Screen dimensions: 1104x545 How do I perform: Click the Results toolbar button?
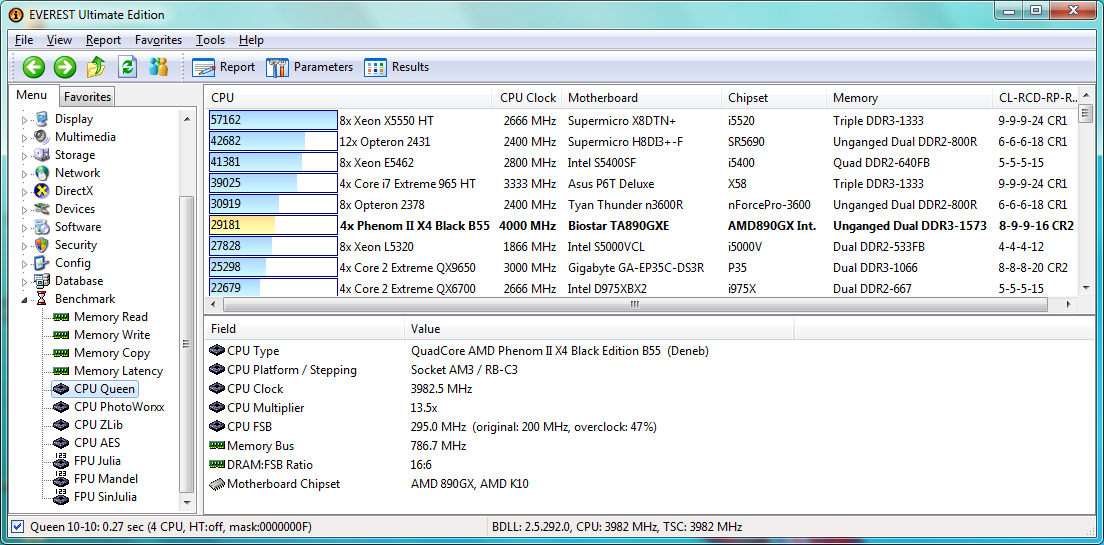tap(396, 67)
